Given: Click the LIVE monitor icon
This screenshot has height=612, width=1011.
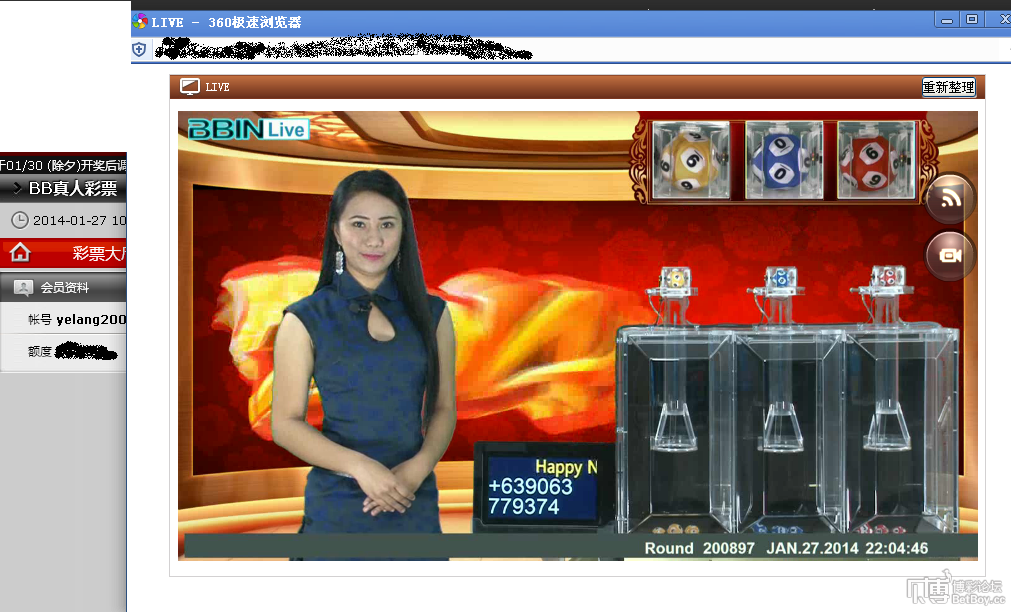Looking at the screenshot, I should [190, 86].
